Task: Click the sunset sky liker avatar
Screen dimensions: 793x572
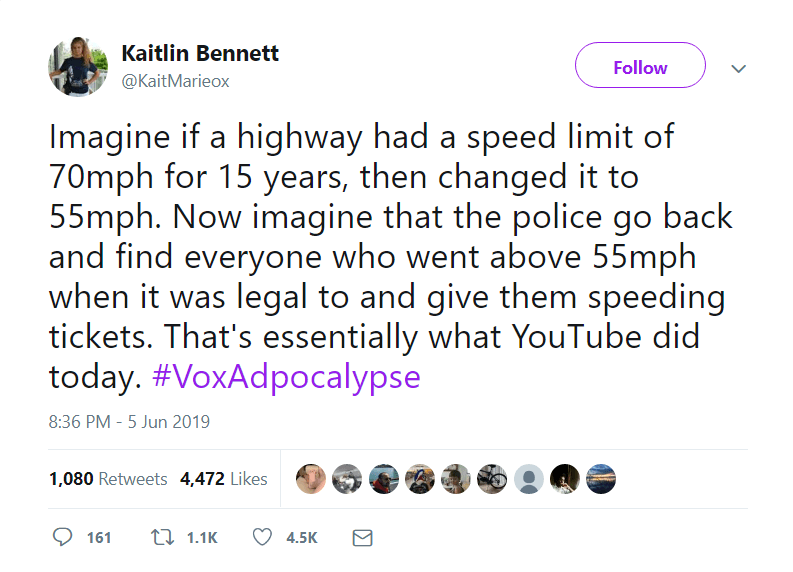Action: [600, 479]
